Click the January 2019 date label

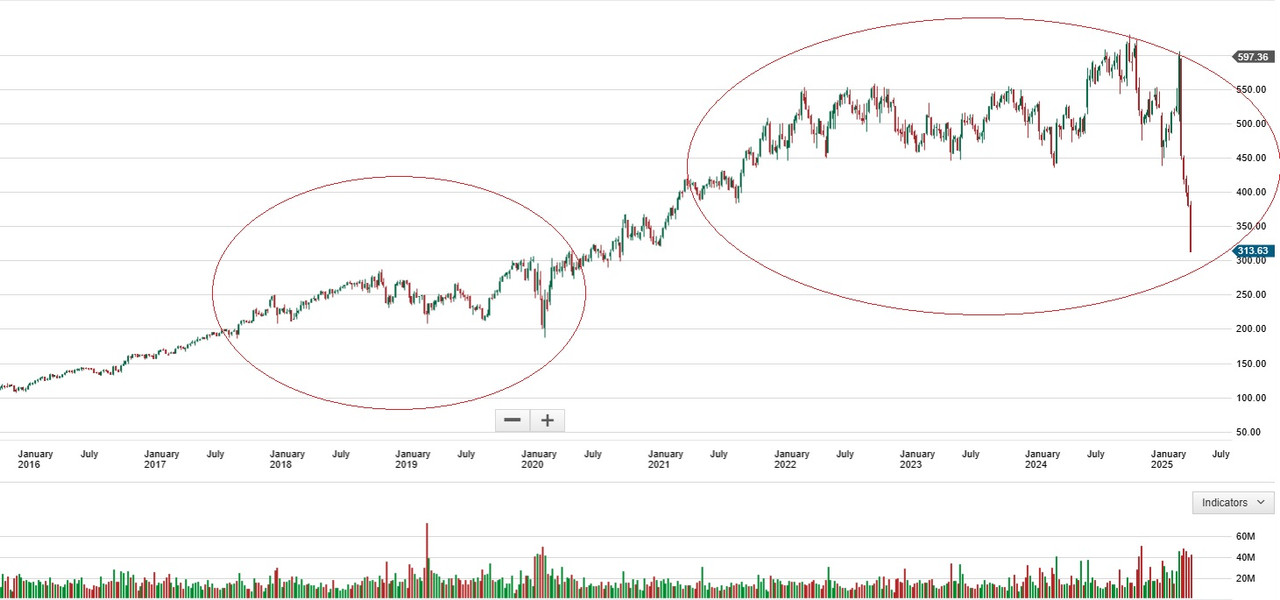pyautogui.click(x=412, y=459)
